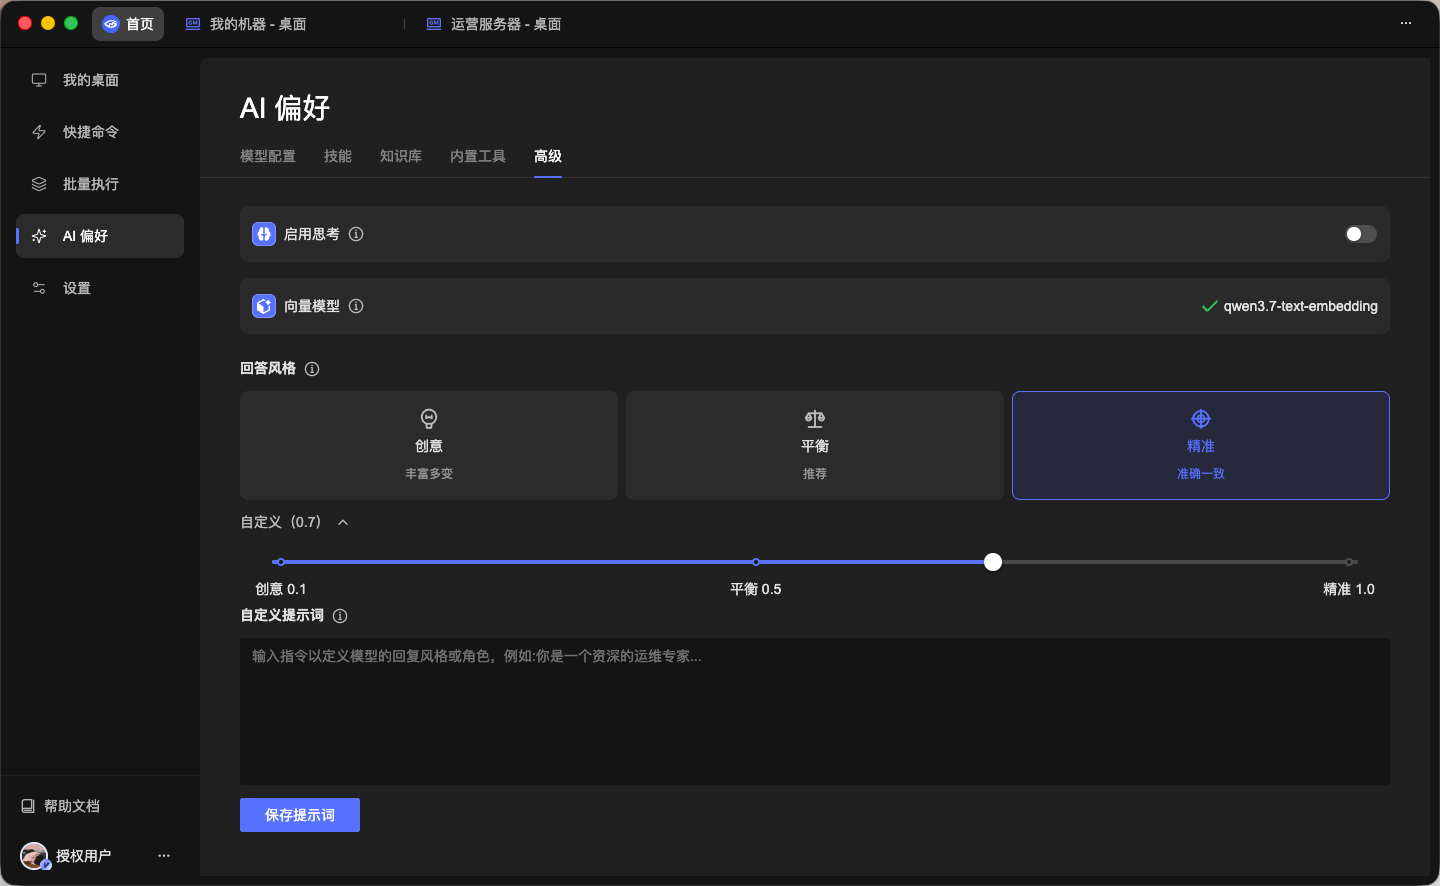This screenshot has height=886, width=1440.
Task: Select the 平衡 recommended style card
Action: point(815,445)
